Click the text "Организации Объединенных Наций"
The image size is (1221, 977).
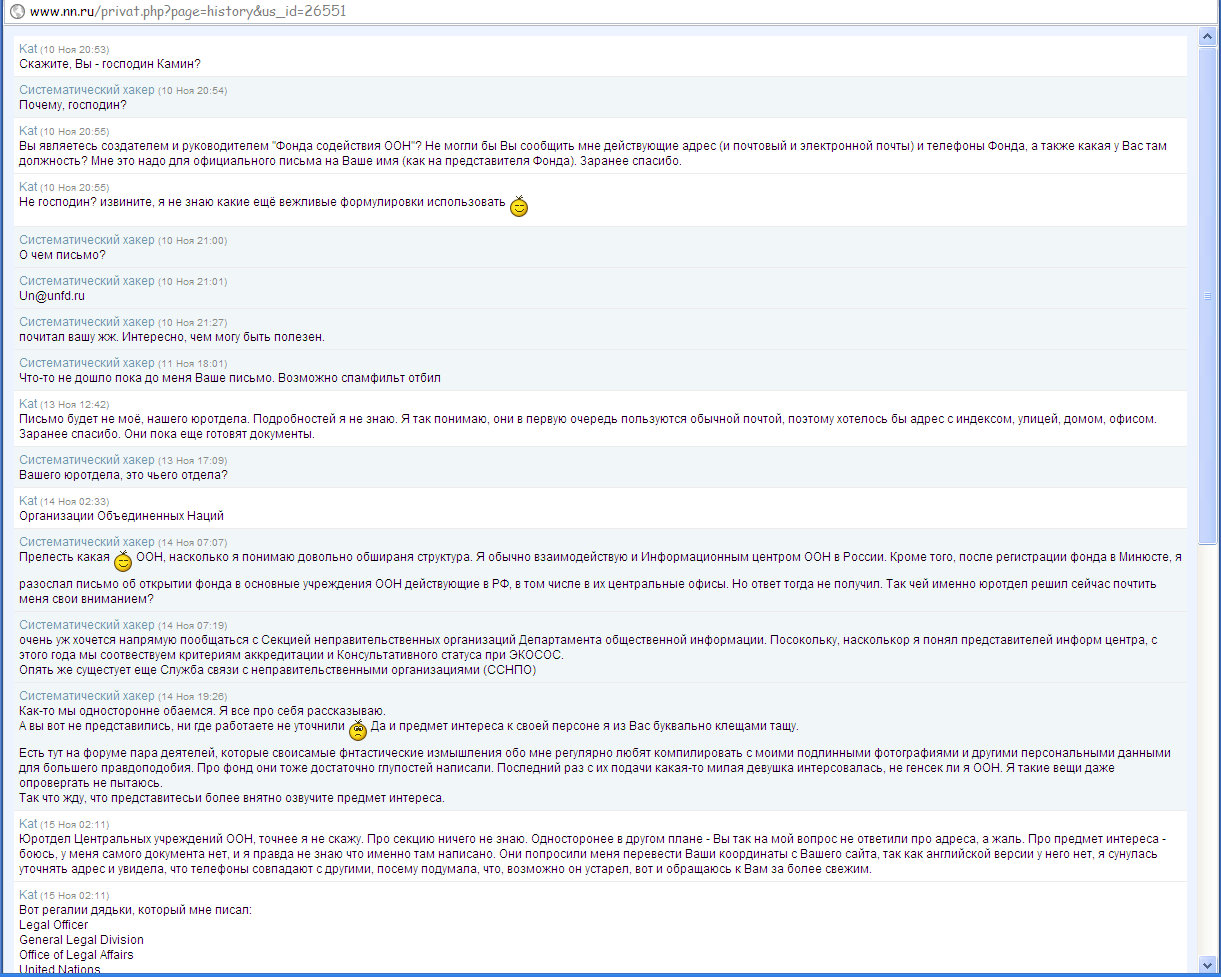click(121, 516)
